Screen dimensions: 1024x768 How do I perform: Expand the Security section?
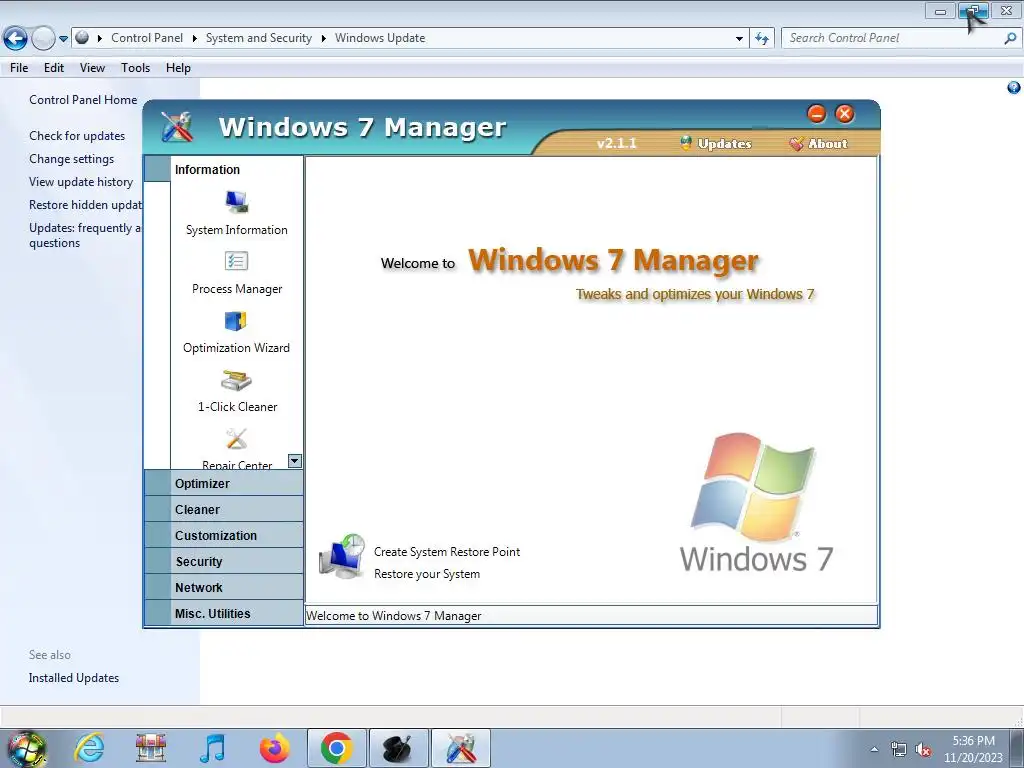223,562
